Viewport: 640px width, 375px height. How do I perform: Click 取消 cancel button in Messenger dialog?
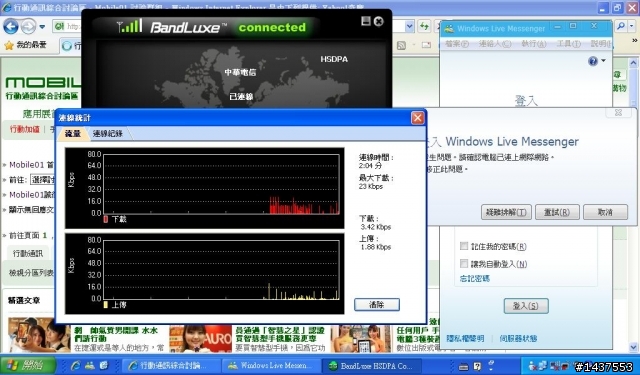coord(605,212)
